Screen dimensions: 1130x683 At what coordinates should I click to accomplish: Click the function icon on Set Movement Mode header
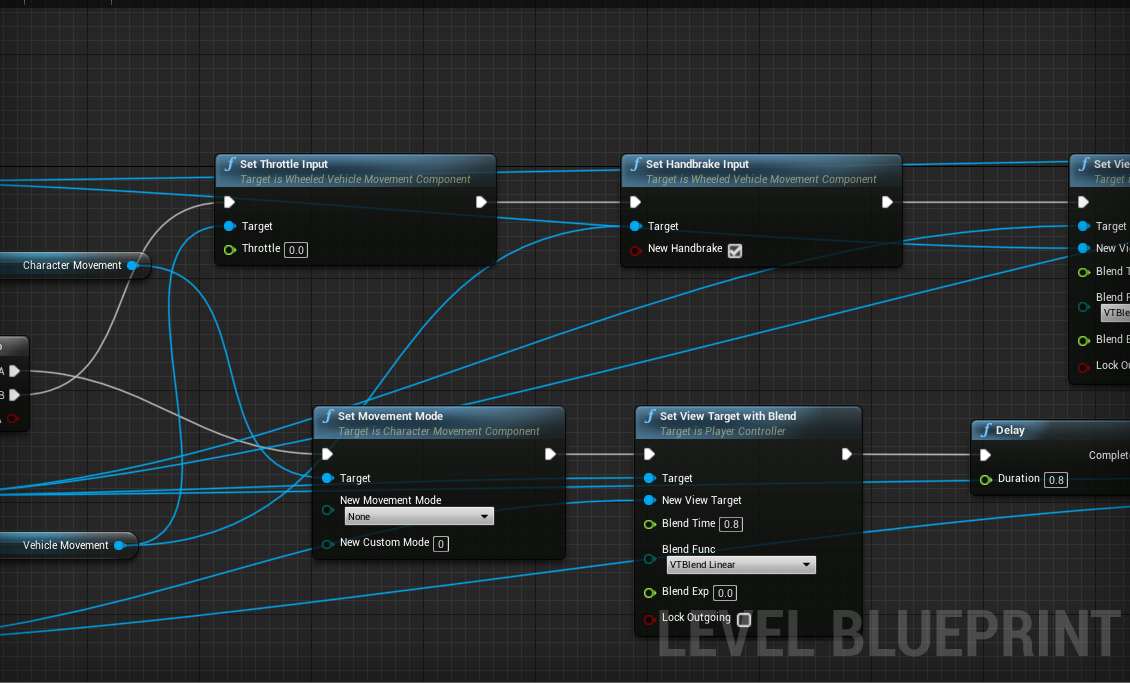(x=329, y=416)
